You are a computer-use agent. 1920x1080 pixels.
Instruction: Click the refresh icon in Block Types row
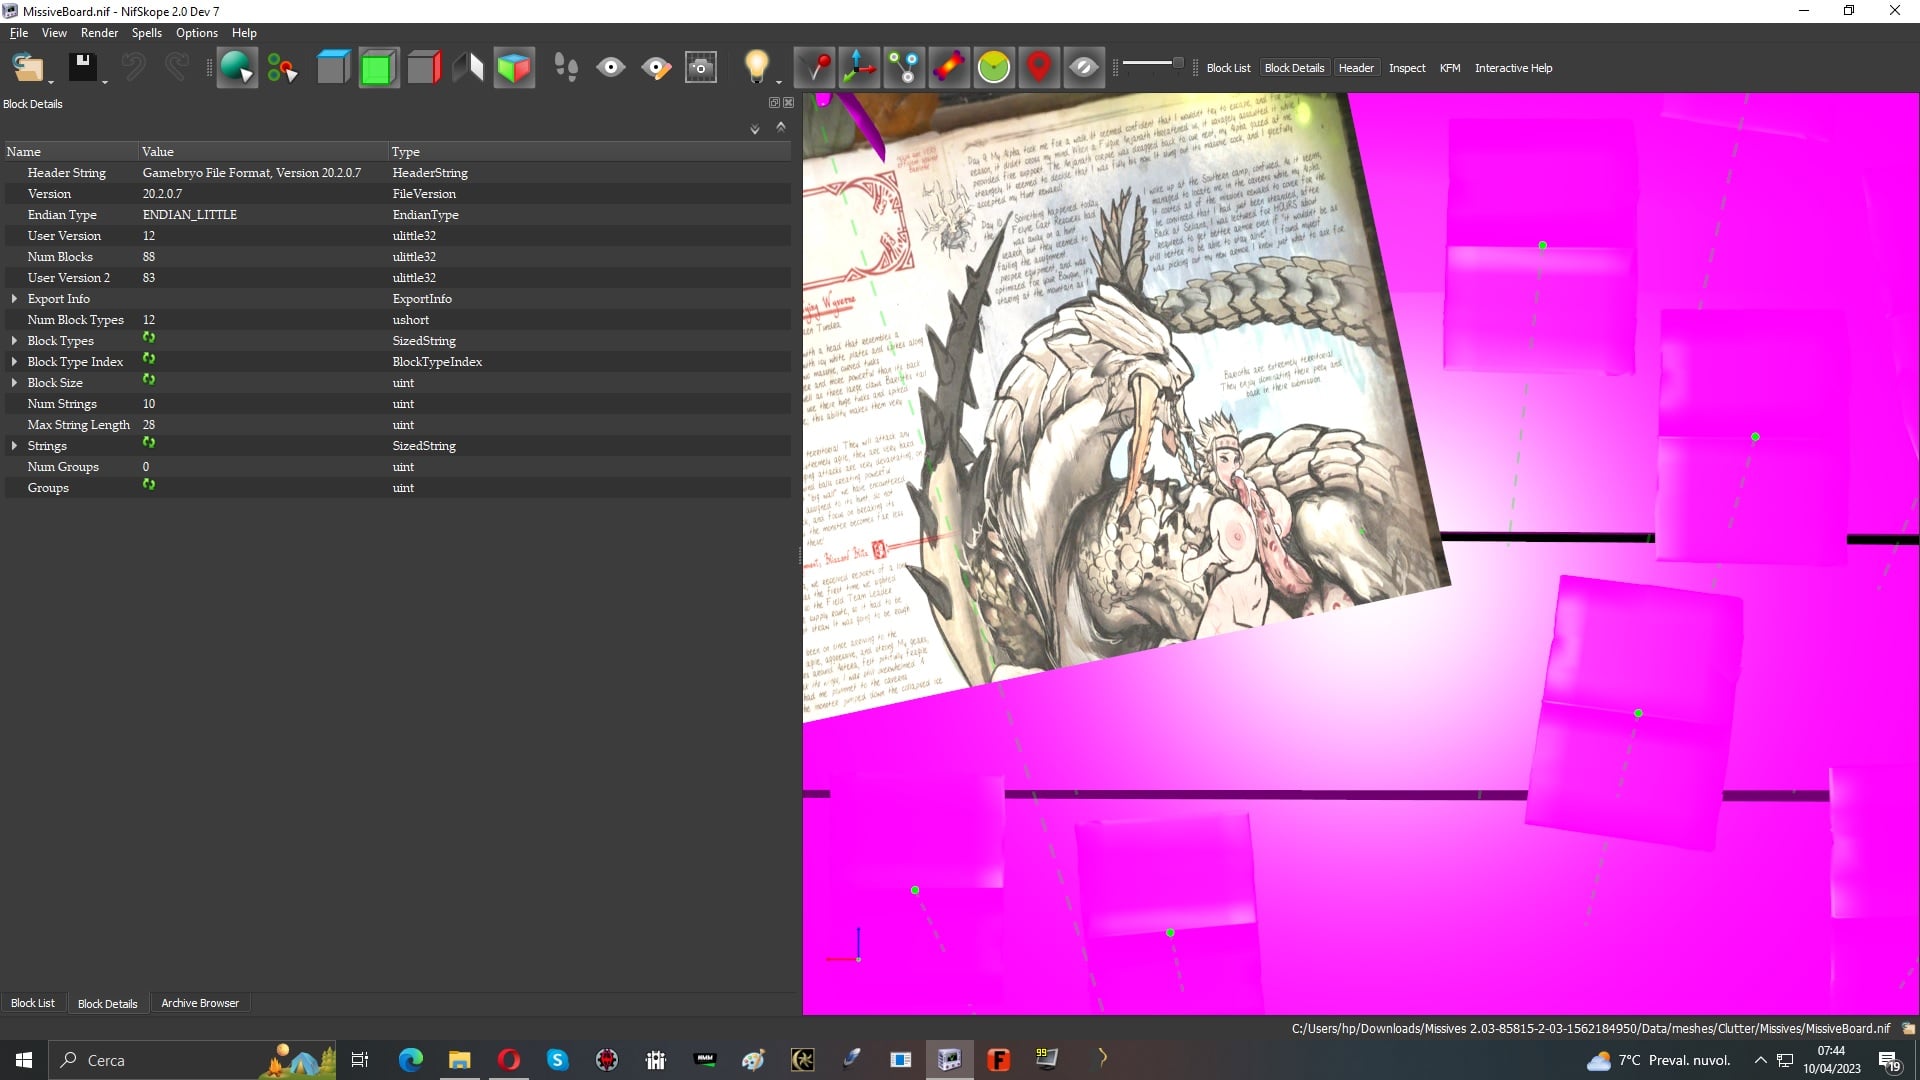(149, 338)
